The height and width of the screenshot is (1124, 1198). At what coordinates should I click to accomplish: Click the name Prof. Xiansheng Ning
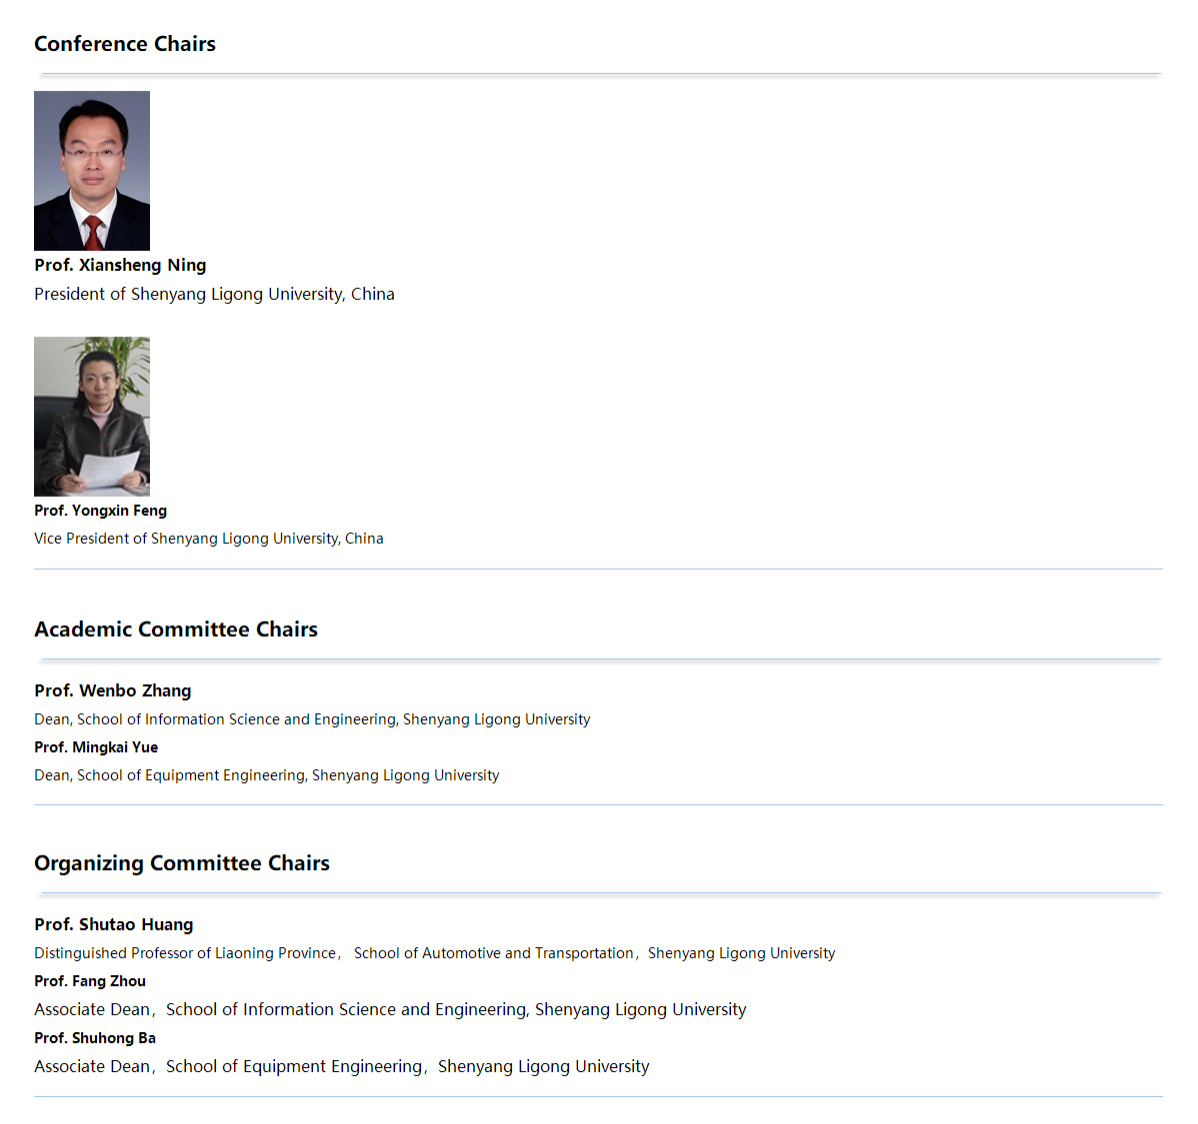coord(120,265)
